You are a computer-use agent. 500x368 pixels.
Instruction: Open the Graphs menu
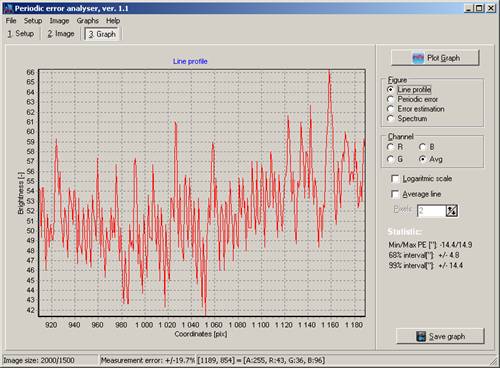click(88, 21)
